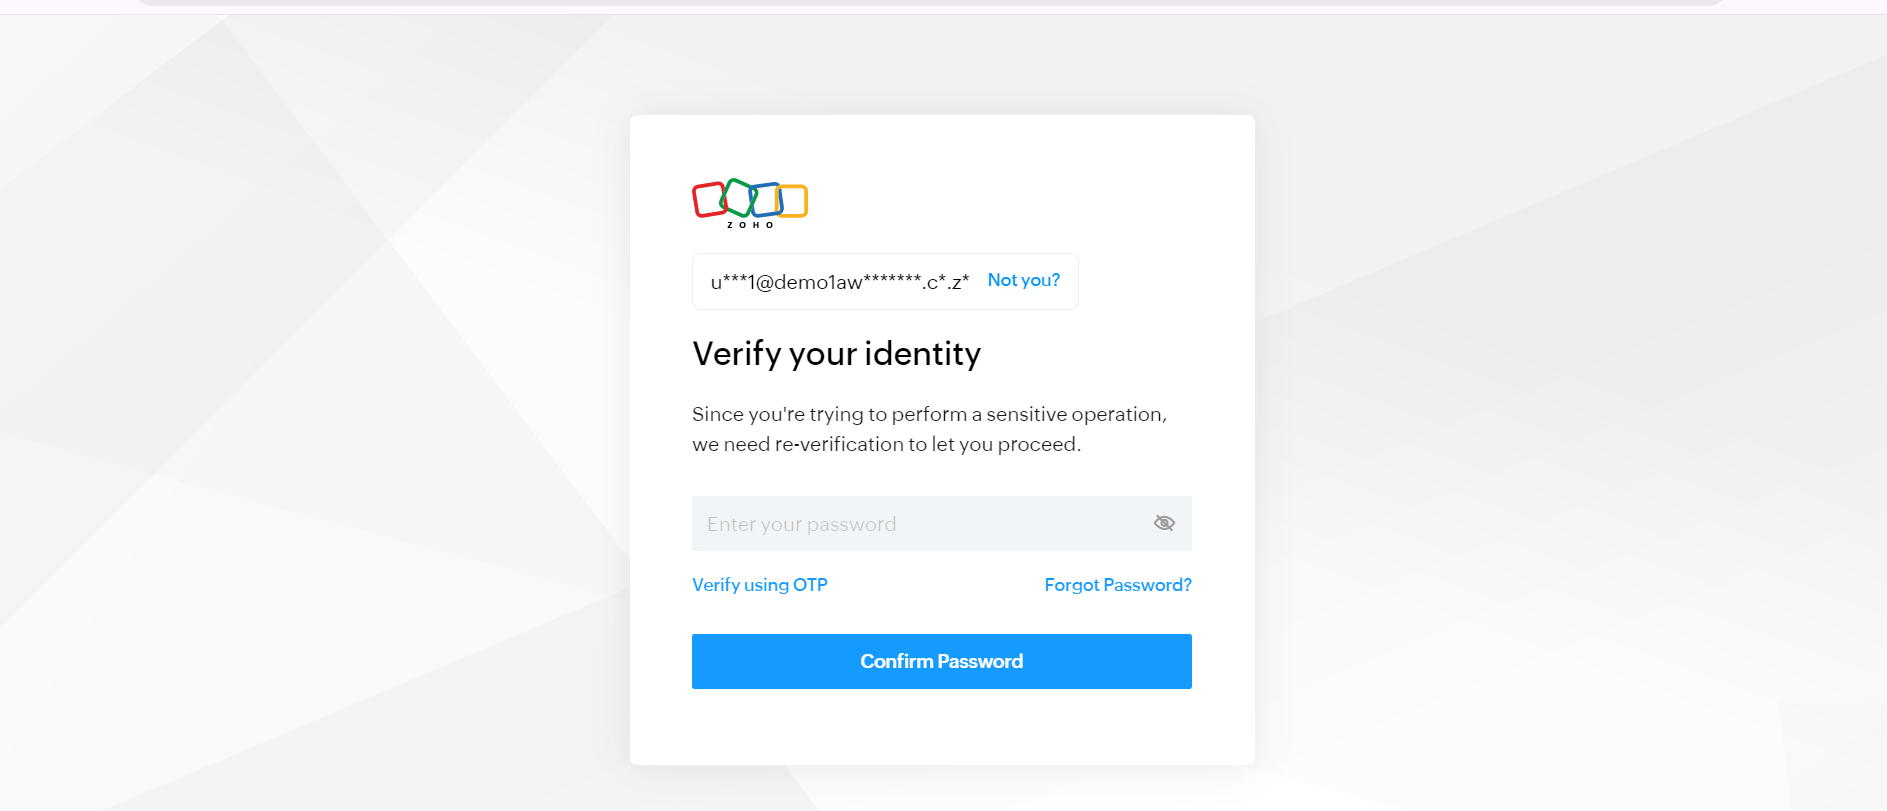Select the masked email address text

click(x=840, y=282)
